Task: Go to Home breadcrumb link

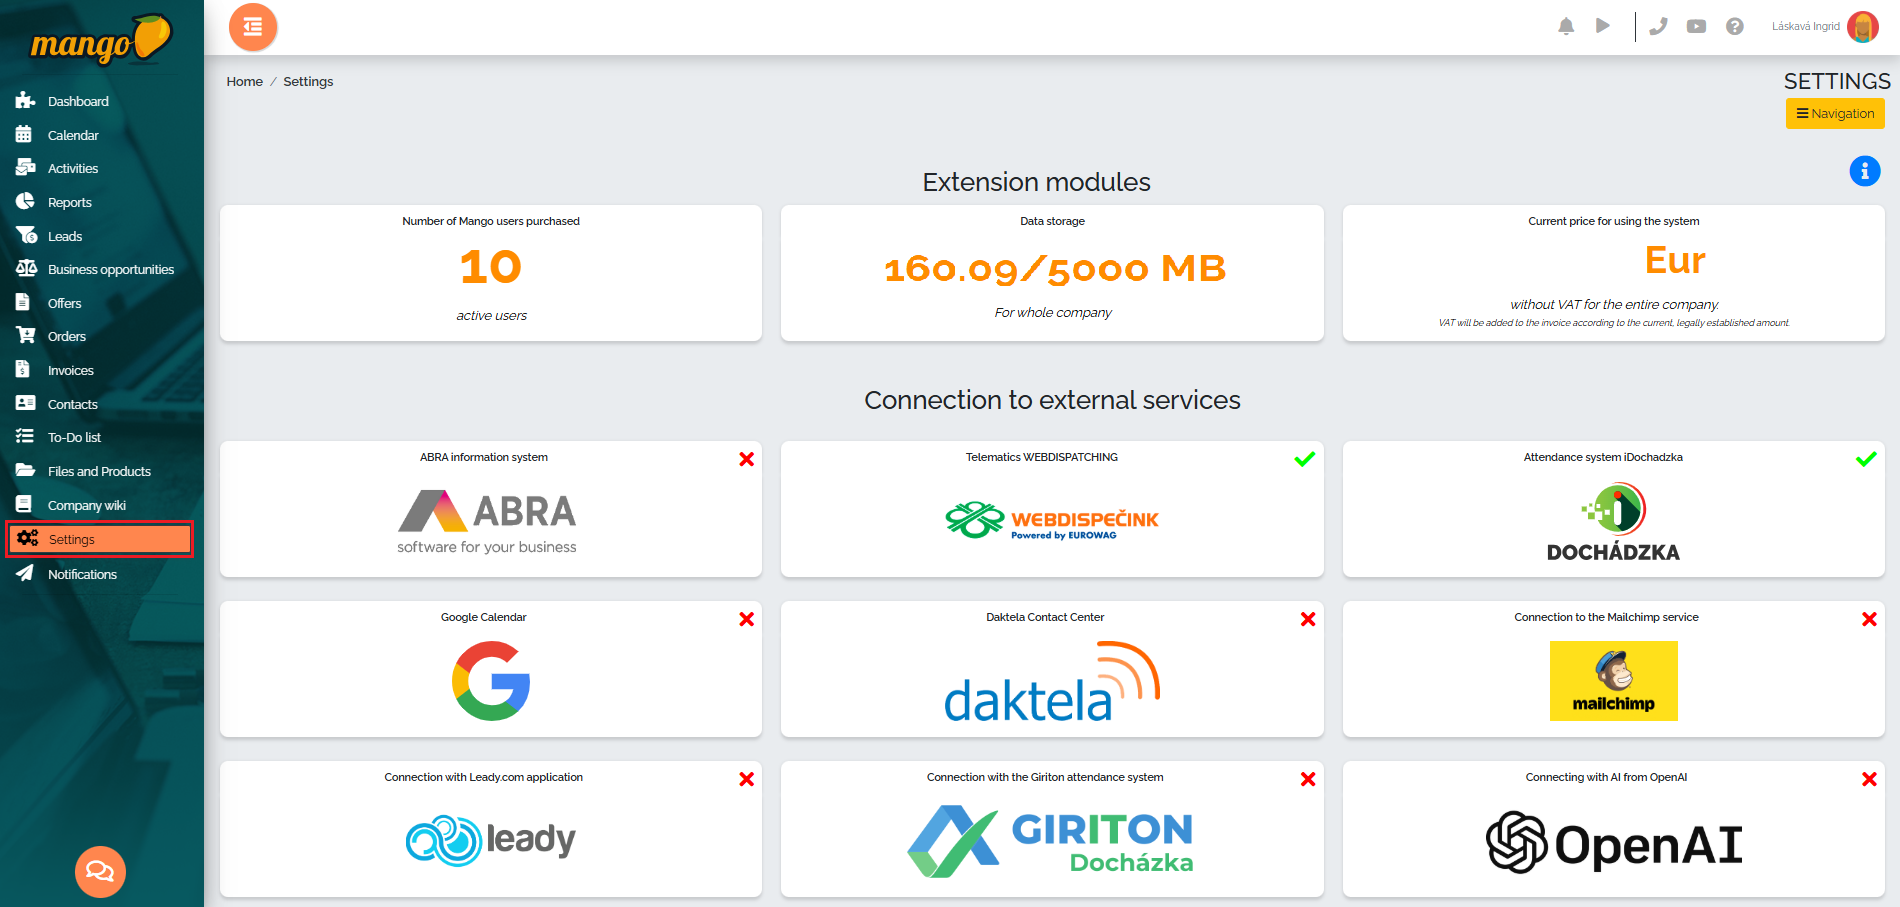Action: click(x=244, y=82)
